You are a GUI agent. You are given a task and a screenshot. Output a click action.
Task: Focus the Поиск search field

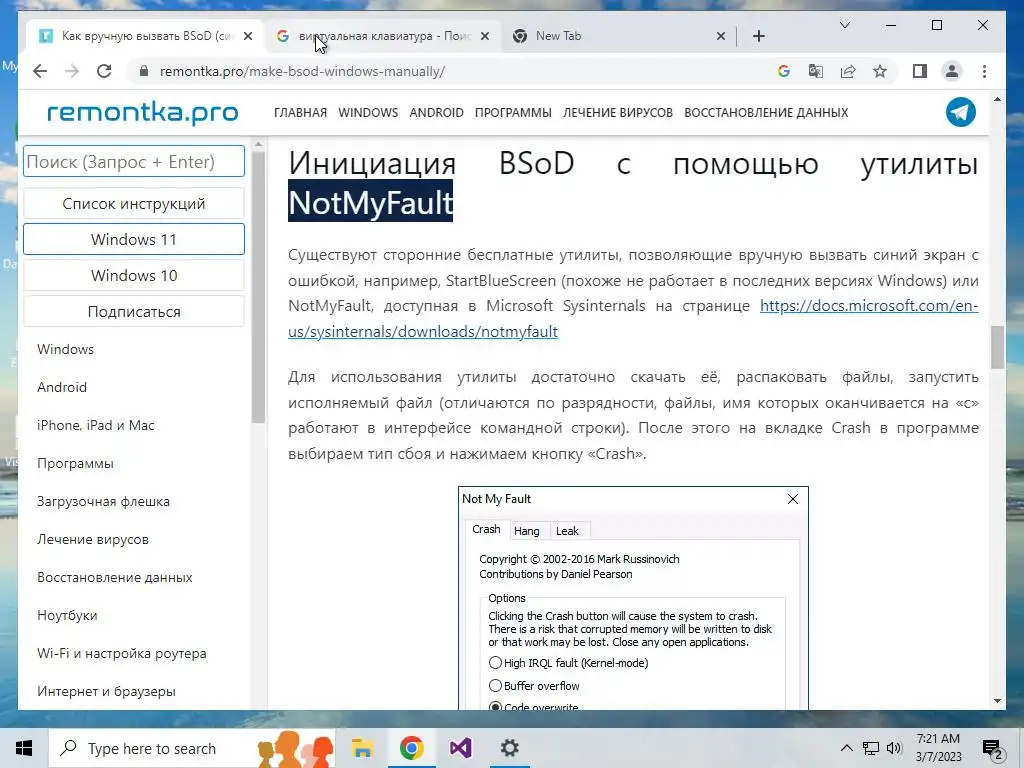click(134, 161)
